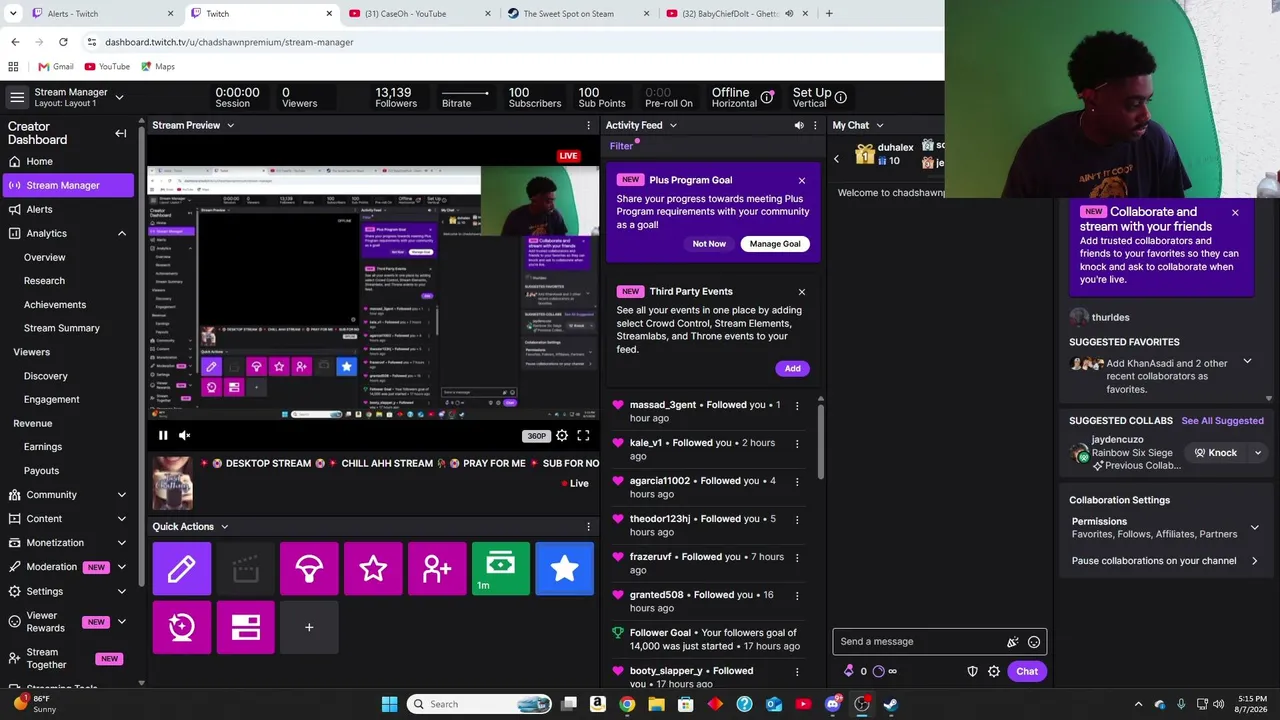Expand the Suggested Favorites entry chevron
Image resolution: width=1280 pixels, height=720 pixels.
(x=1247, y=361)
